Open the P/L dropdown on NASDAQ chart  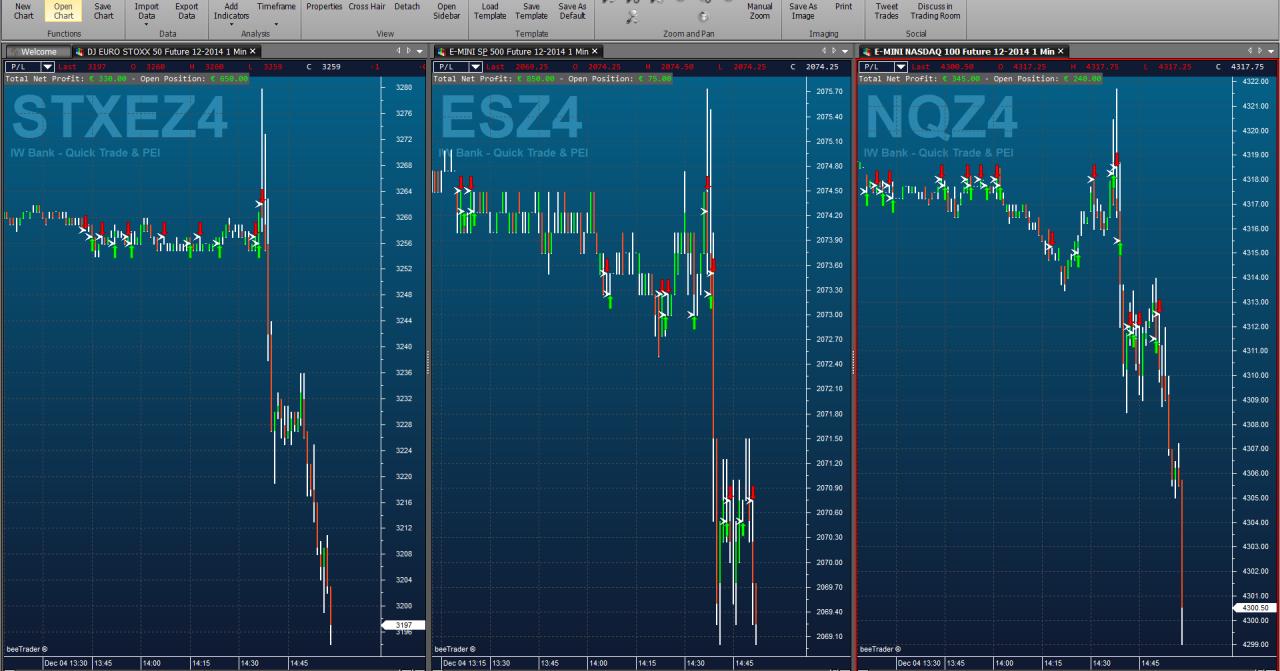click(901, 67)
